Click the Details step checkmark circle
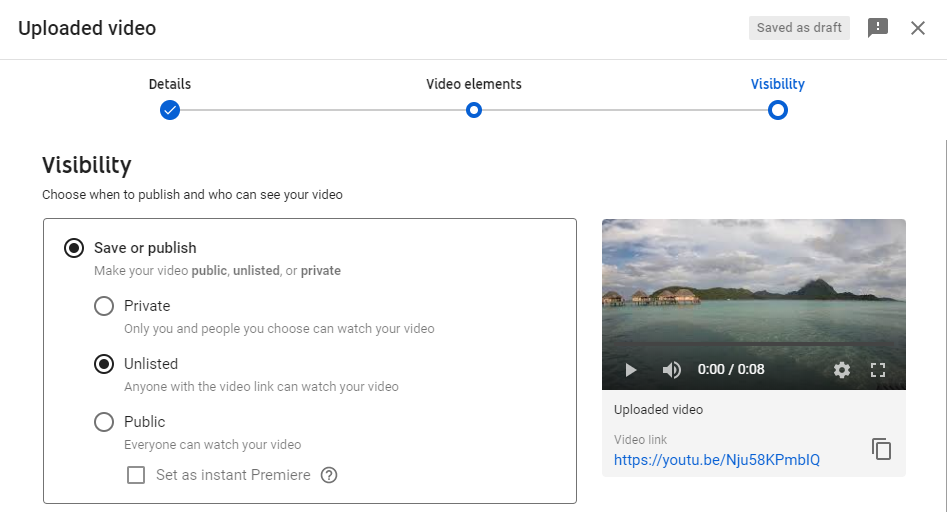The width and height of the screenshot is (947, 512). 170,110
